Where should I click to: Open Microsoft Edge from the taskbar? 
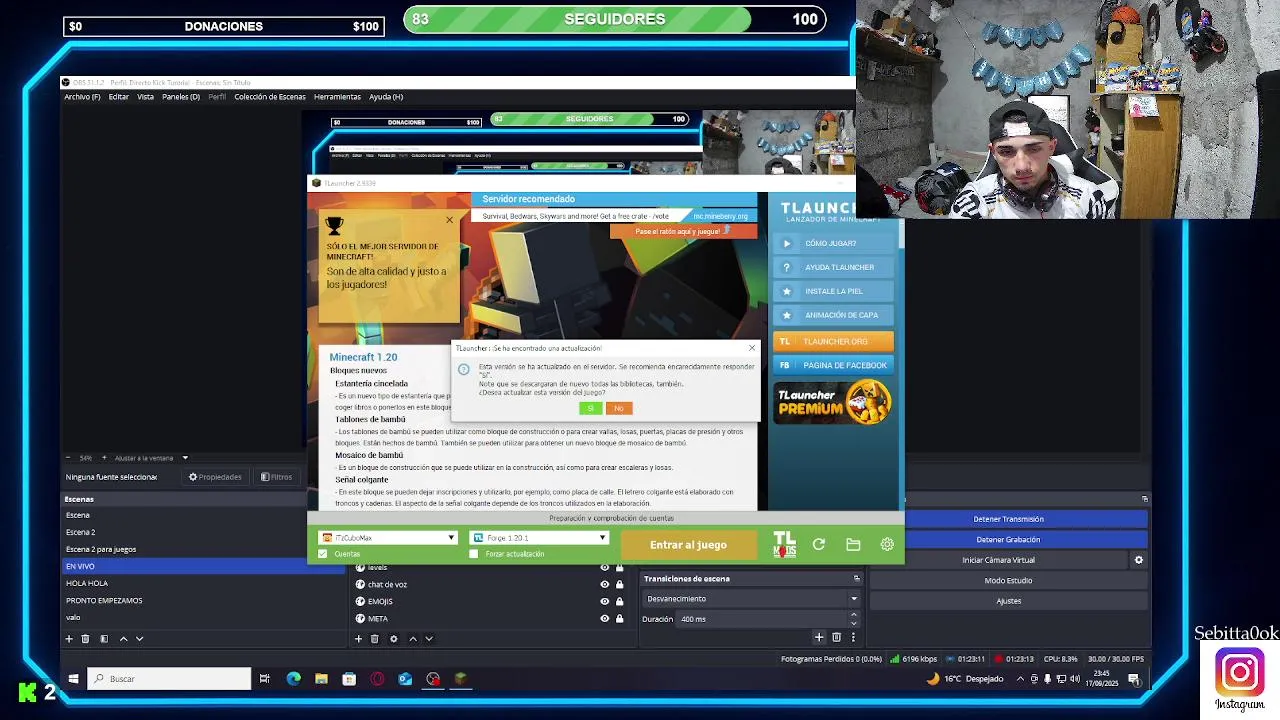pyautogui.click(x=293, y=679)
